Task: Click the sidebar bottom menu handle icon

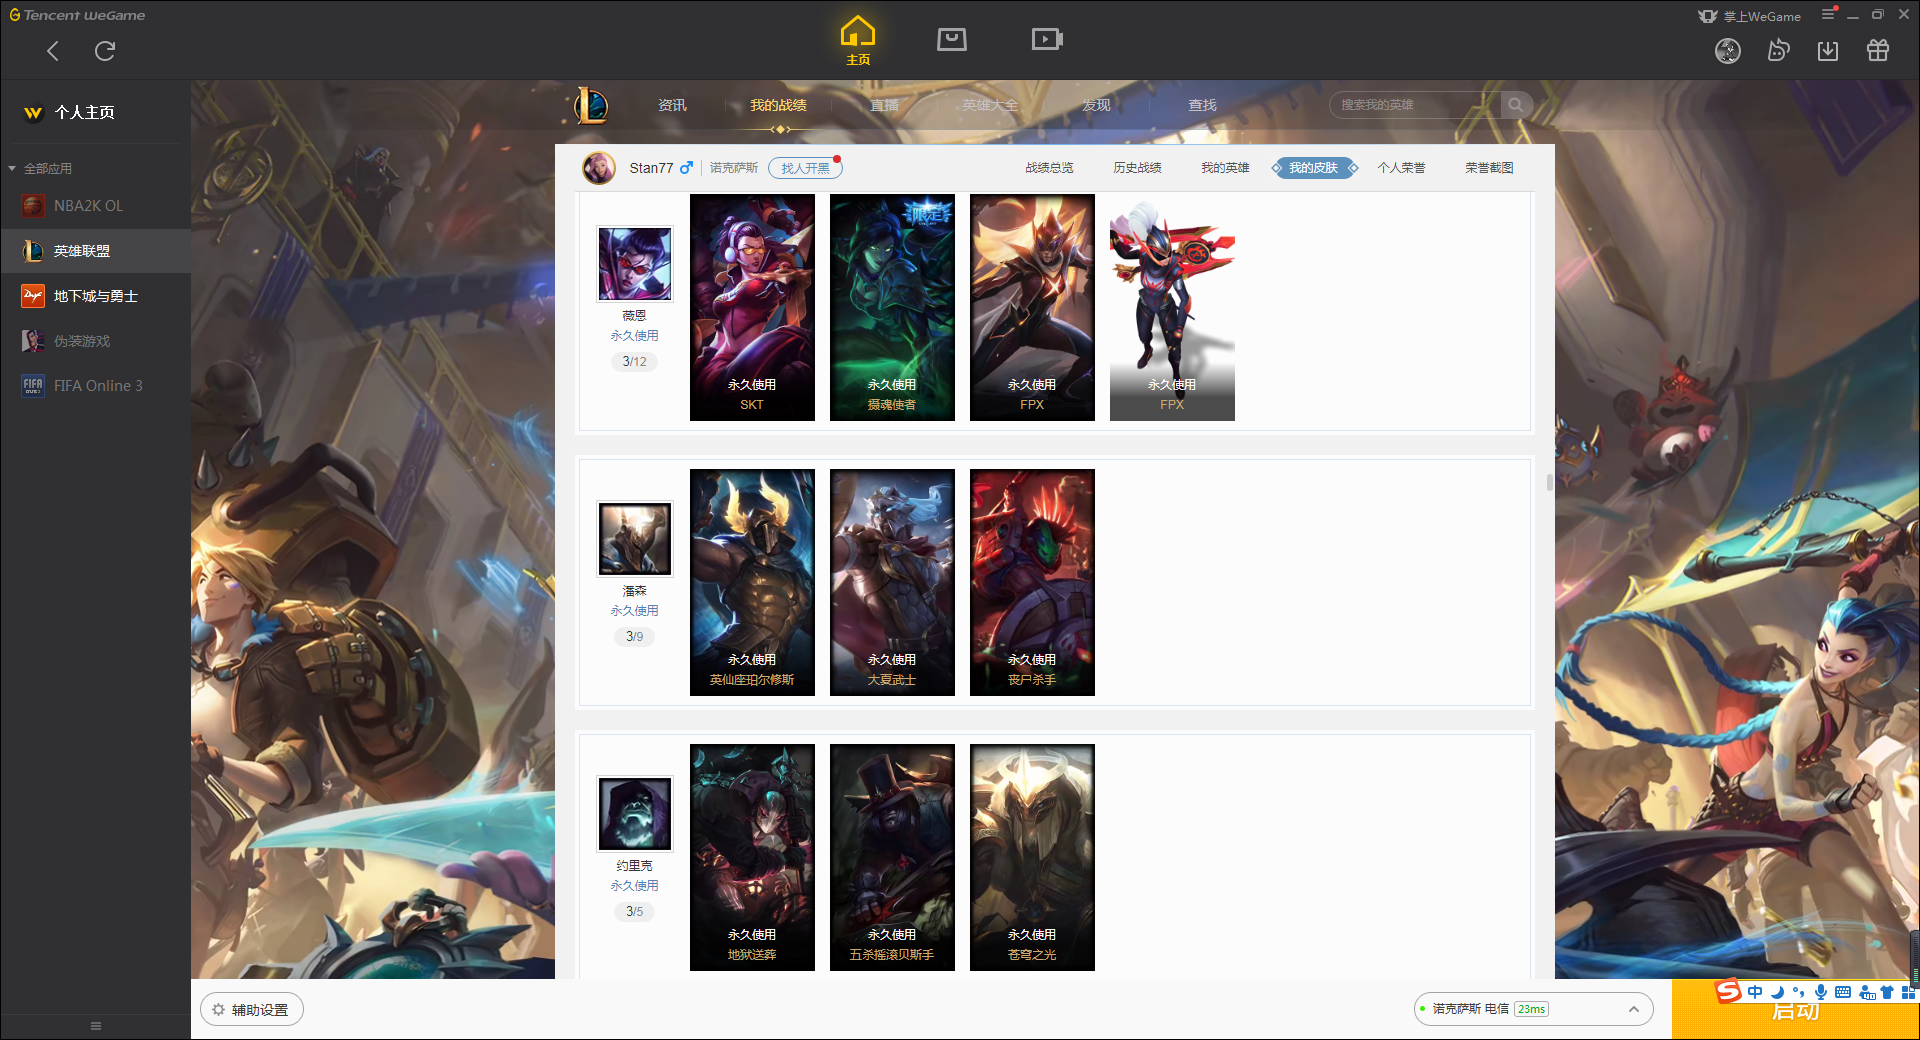Action: [x=96, y=1026]
